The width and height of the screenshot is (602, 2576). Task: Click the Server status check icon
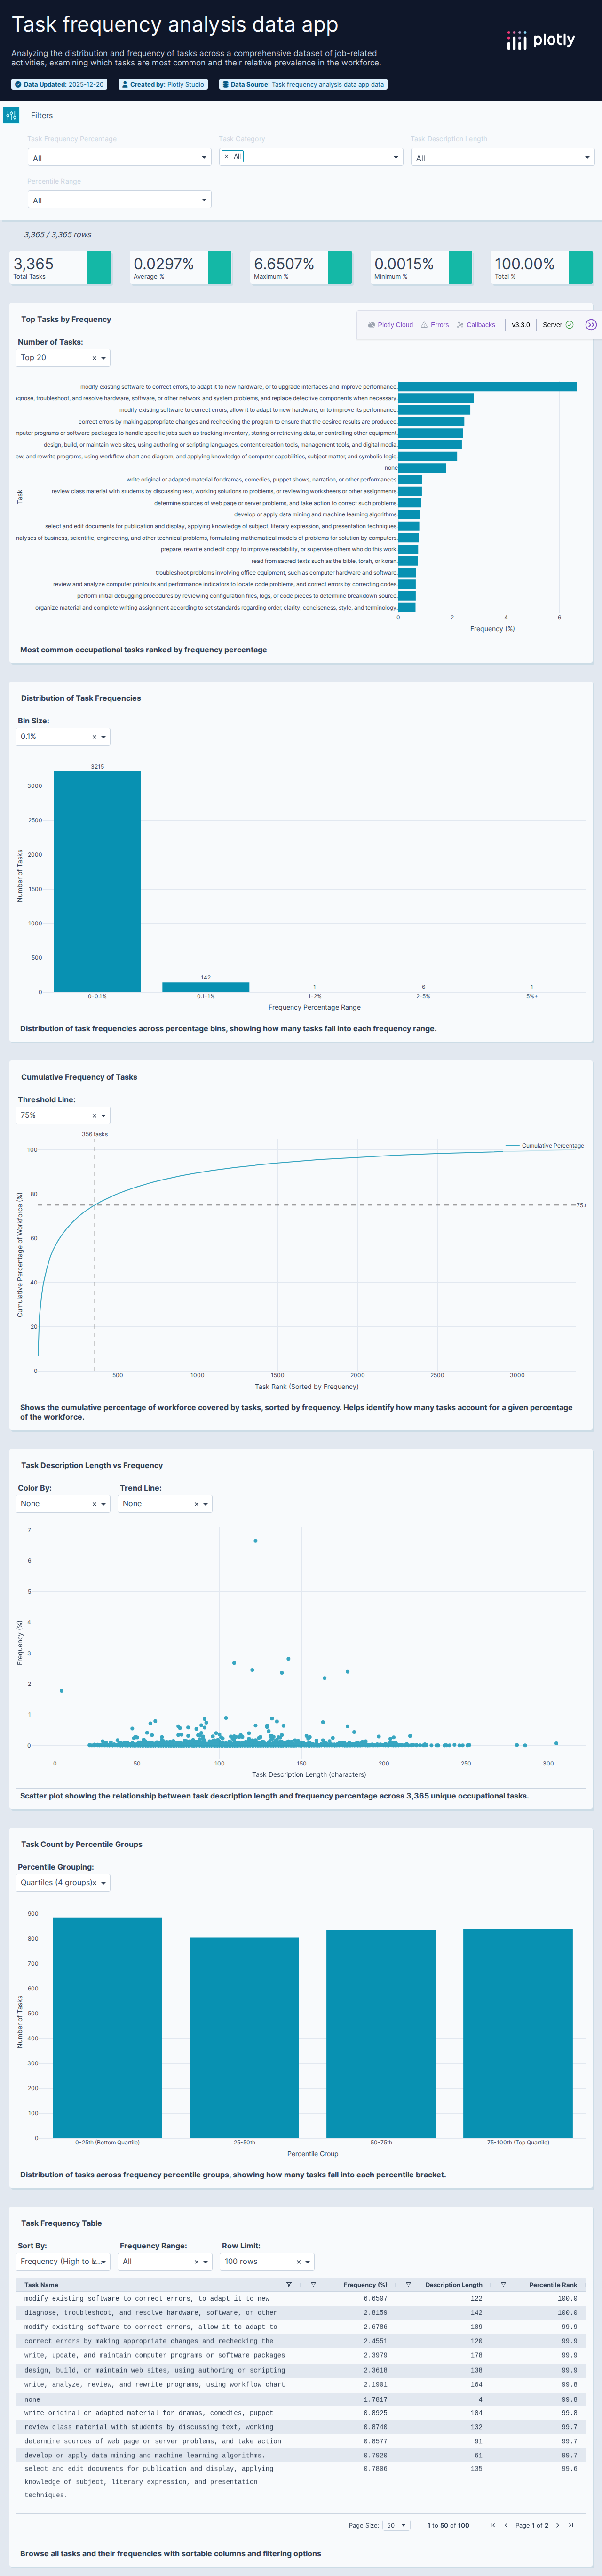(569, 325)
